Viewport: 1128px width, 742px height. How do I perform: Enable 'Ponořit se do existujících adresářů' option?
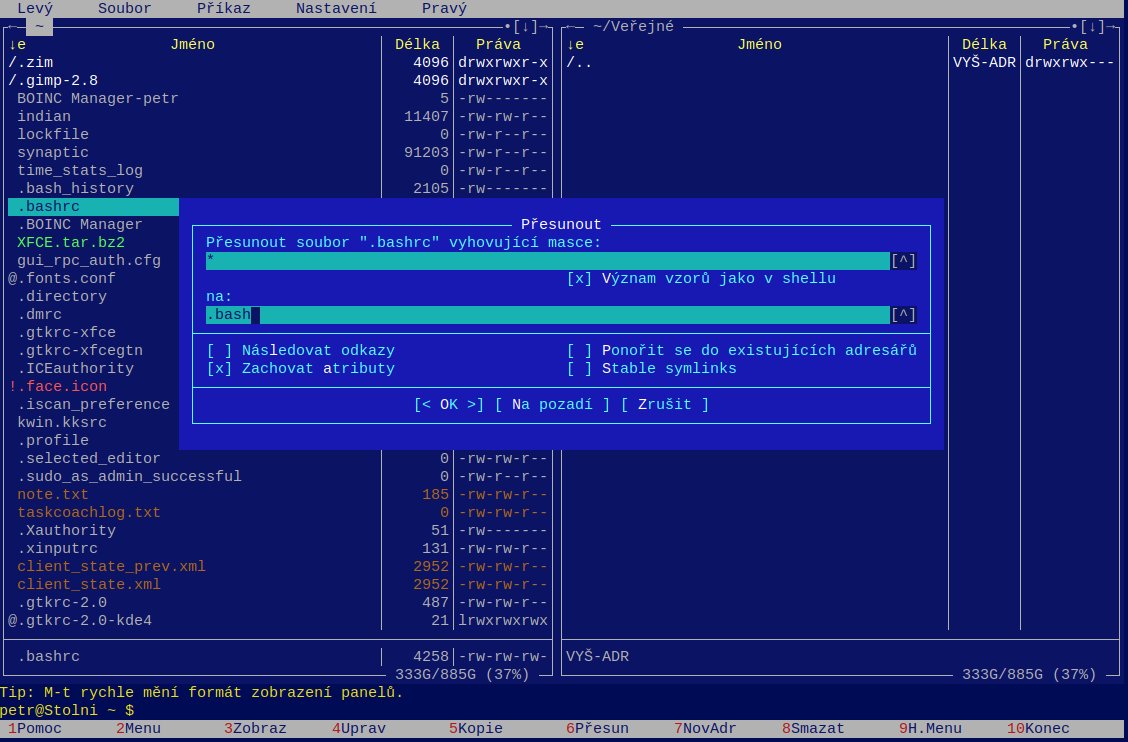[580, 351]
